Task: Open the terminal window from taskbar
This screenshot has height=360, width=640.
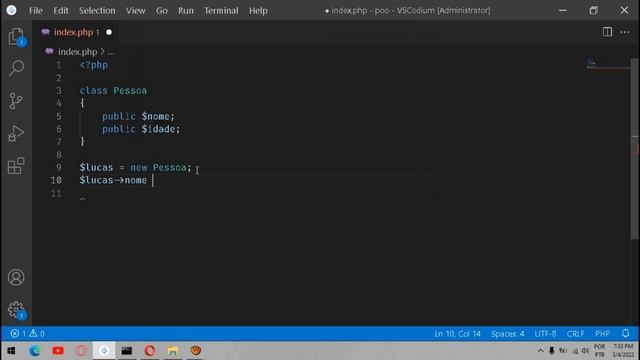Action: pos(127,351)
